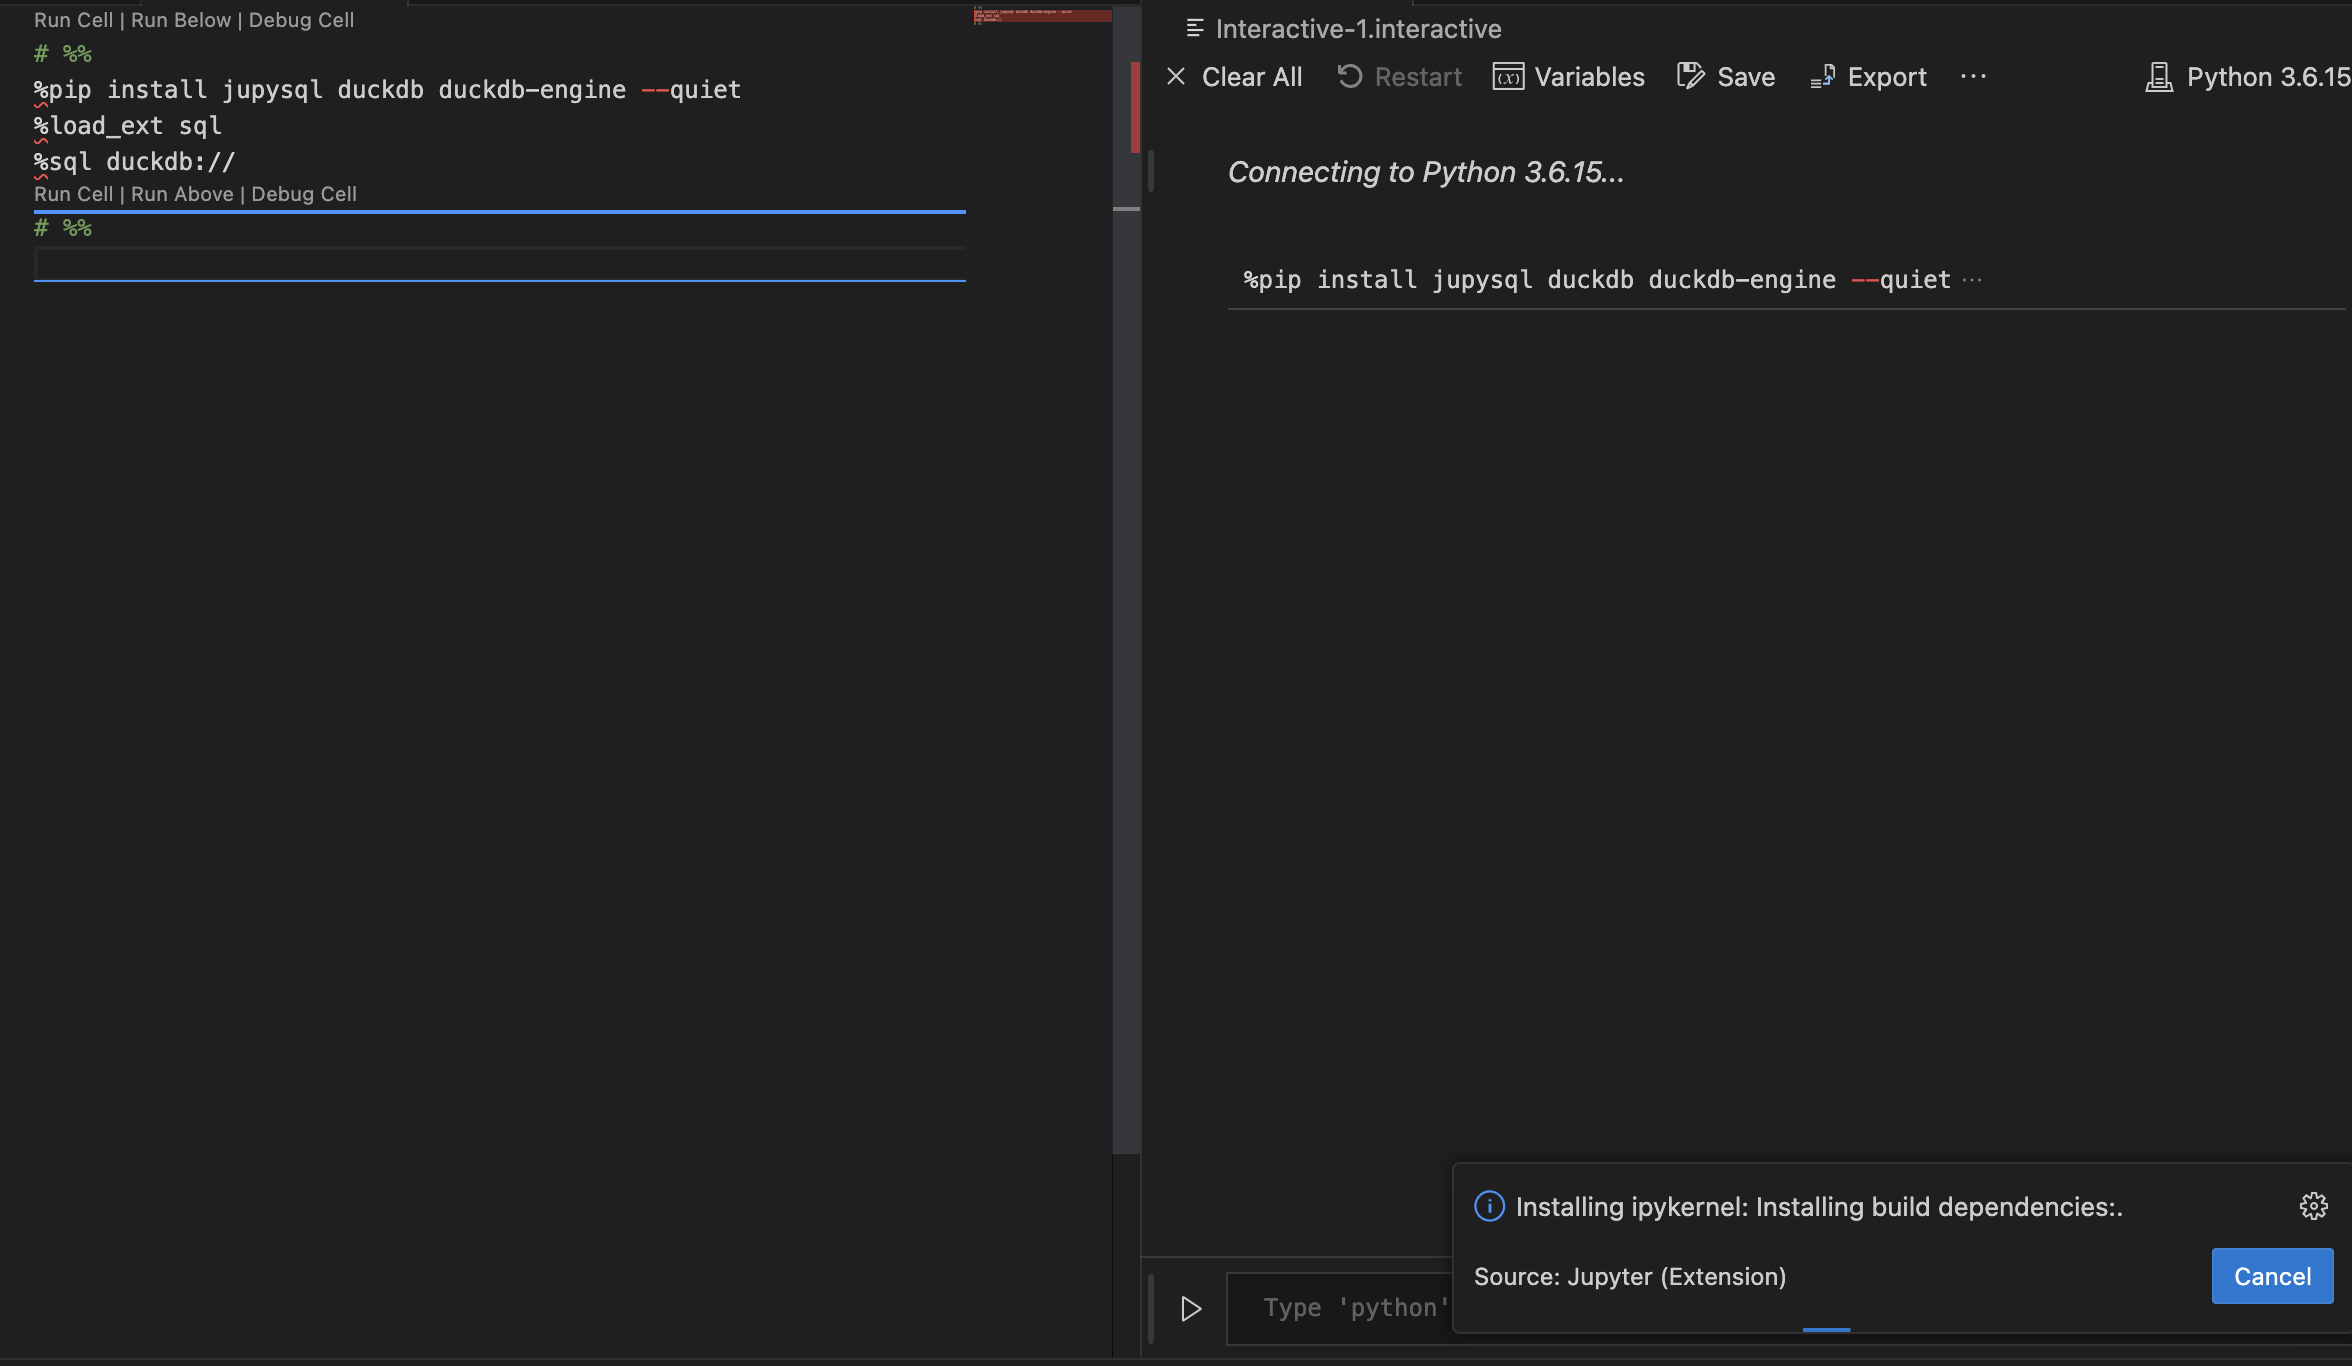Viewport: 2352px width, 1366px height.
Task: Open more actions with the ellipsis menu
Action: tap(1974, 76)
